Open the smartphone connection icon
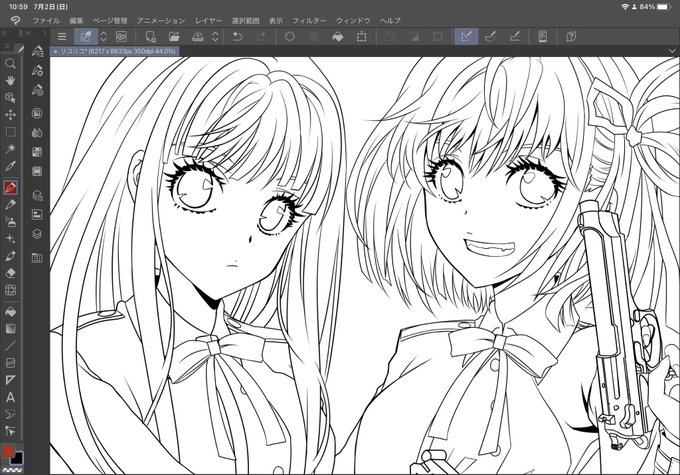 pos(543,37)
